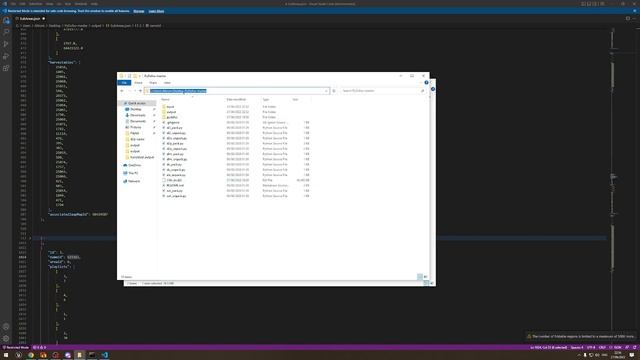Click the Manage link in Restricted Mode banner
This screenshot has height=360, width=640.
(x=139, y=11)
